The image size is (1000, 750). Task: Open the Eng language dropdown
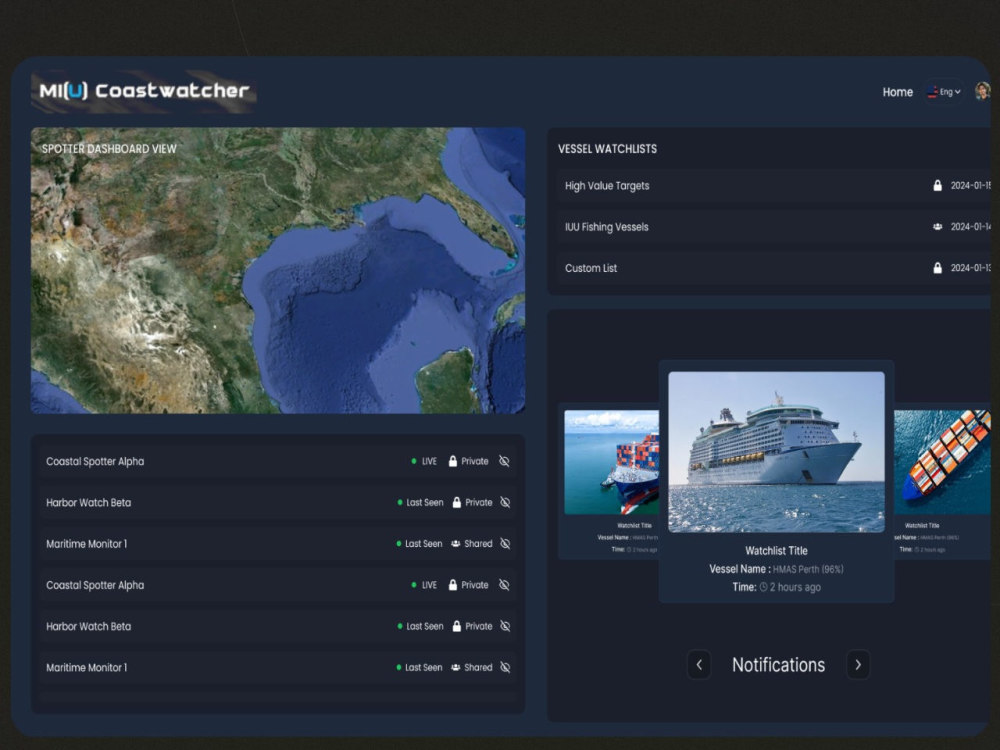click(x=944, y=92)
